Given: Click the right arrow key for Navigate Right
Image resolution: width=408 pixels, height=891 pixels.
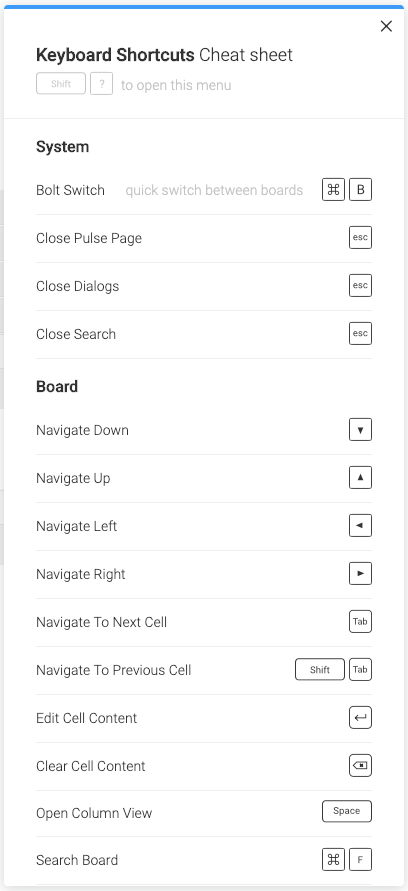Looking at the screenshot, I should tap(360, 574).
